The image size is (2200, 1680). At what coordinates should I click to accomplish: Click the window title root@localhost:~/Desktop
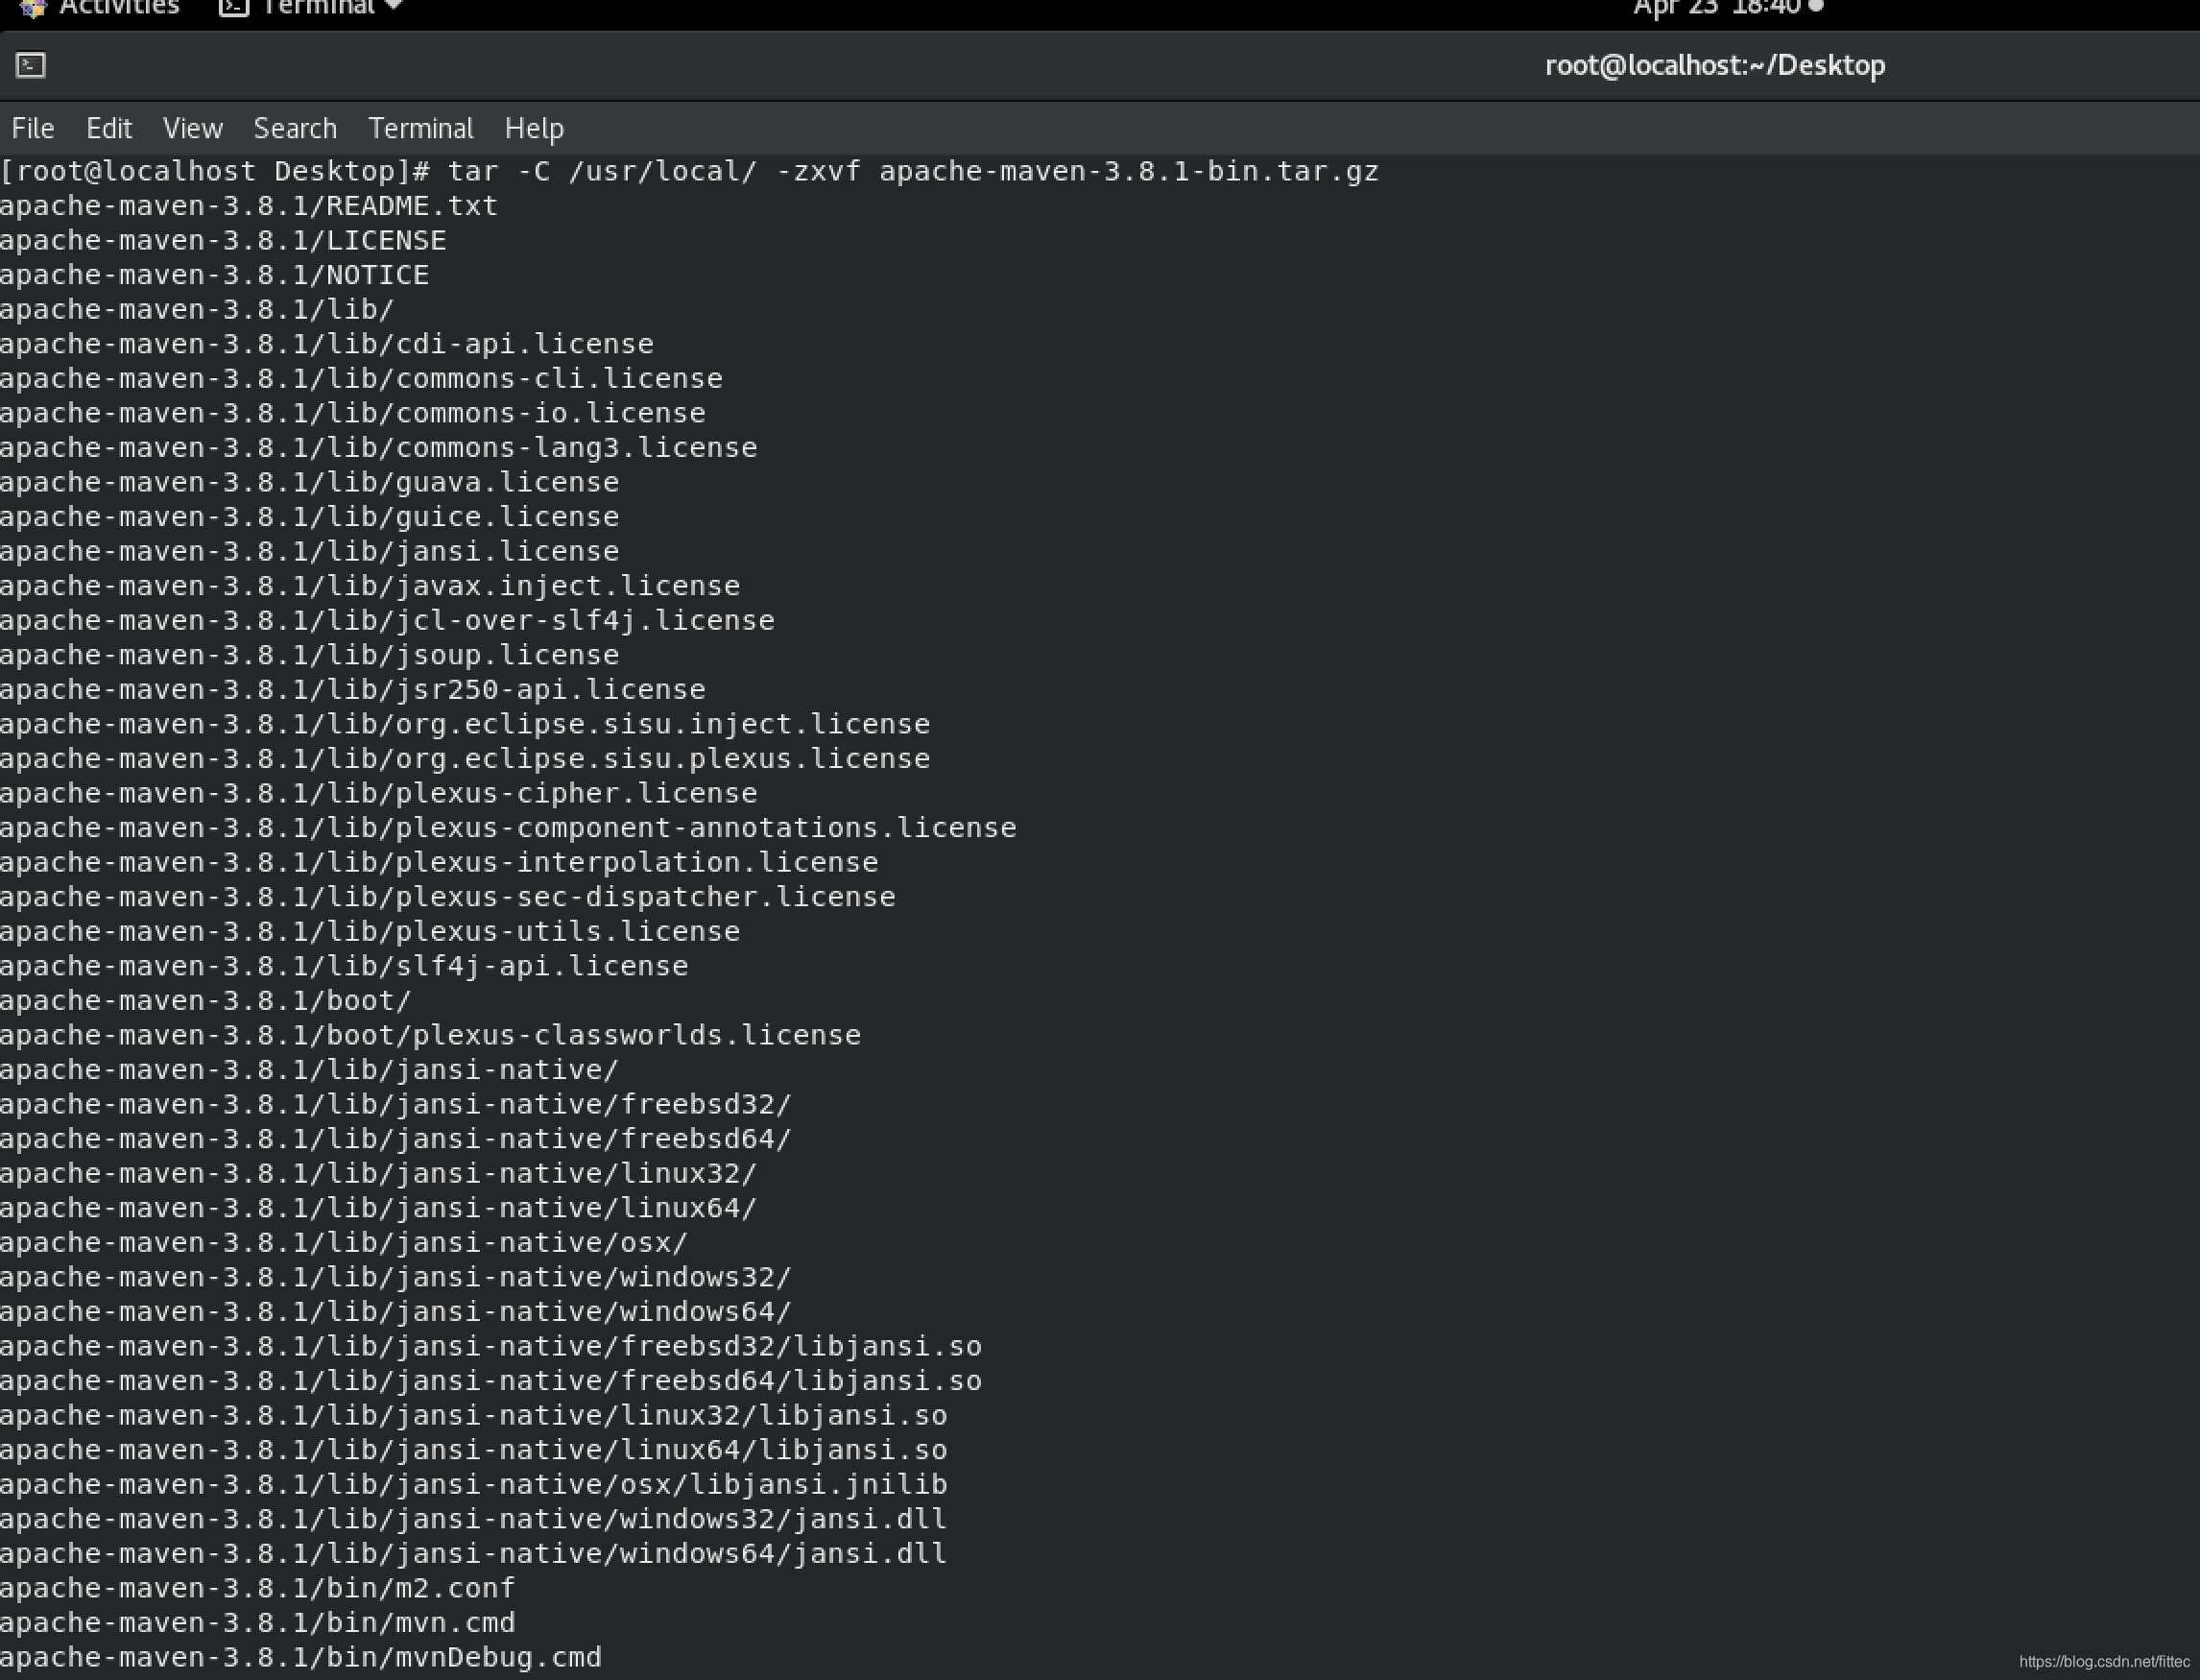1714,65
